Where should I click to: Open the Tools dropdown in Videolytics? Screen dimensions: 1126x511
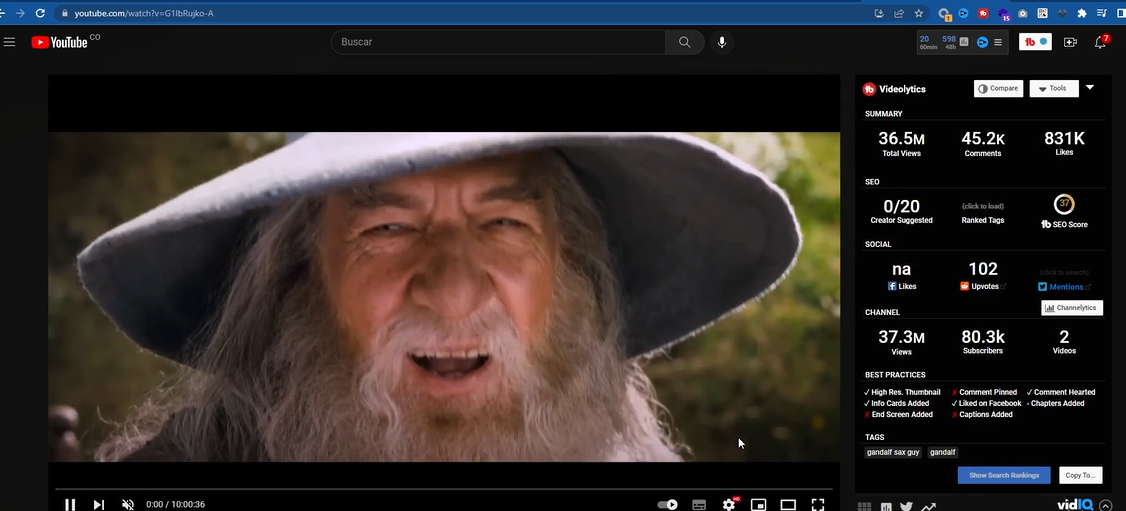(x=1053, y=88)
